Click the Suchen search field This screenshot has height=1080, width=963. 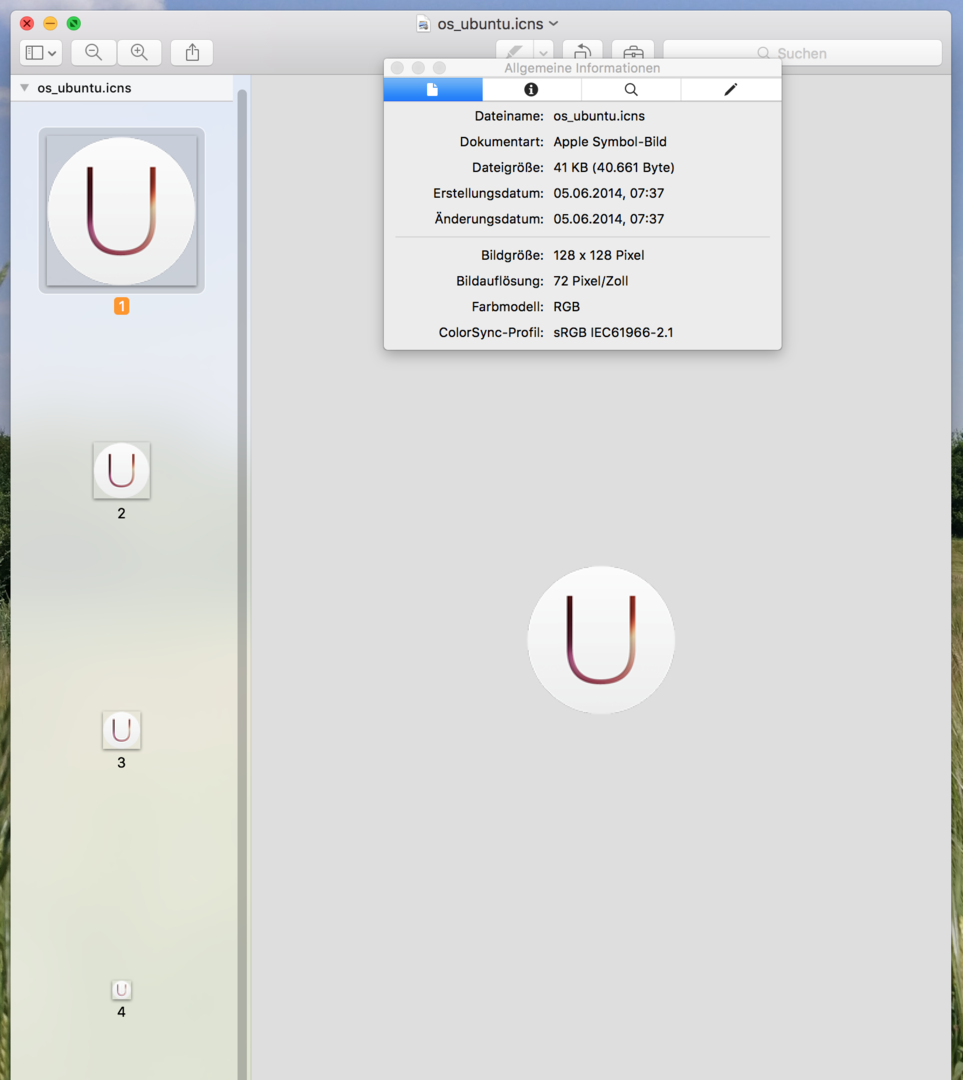click(802, 53)
